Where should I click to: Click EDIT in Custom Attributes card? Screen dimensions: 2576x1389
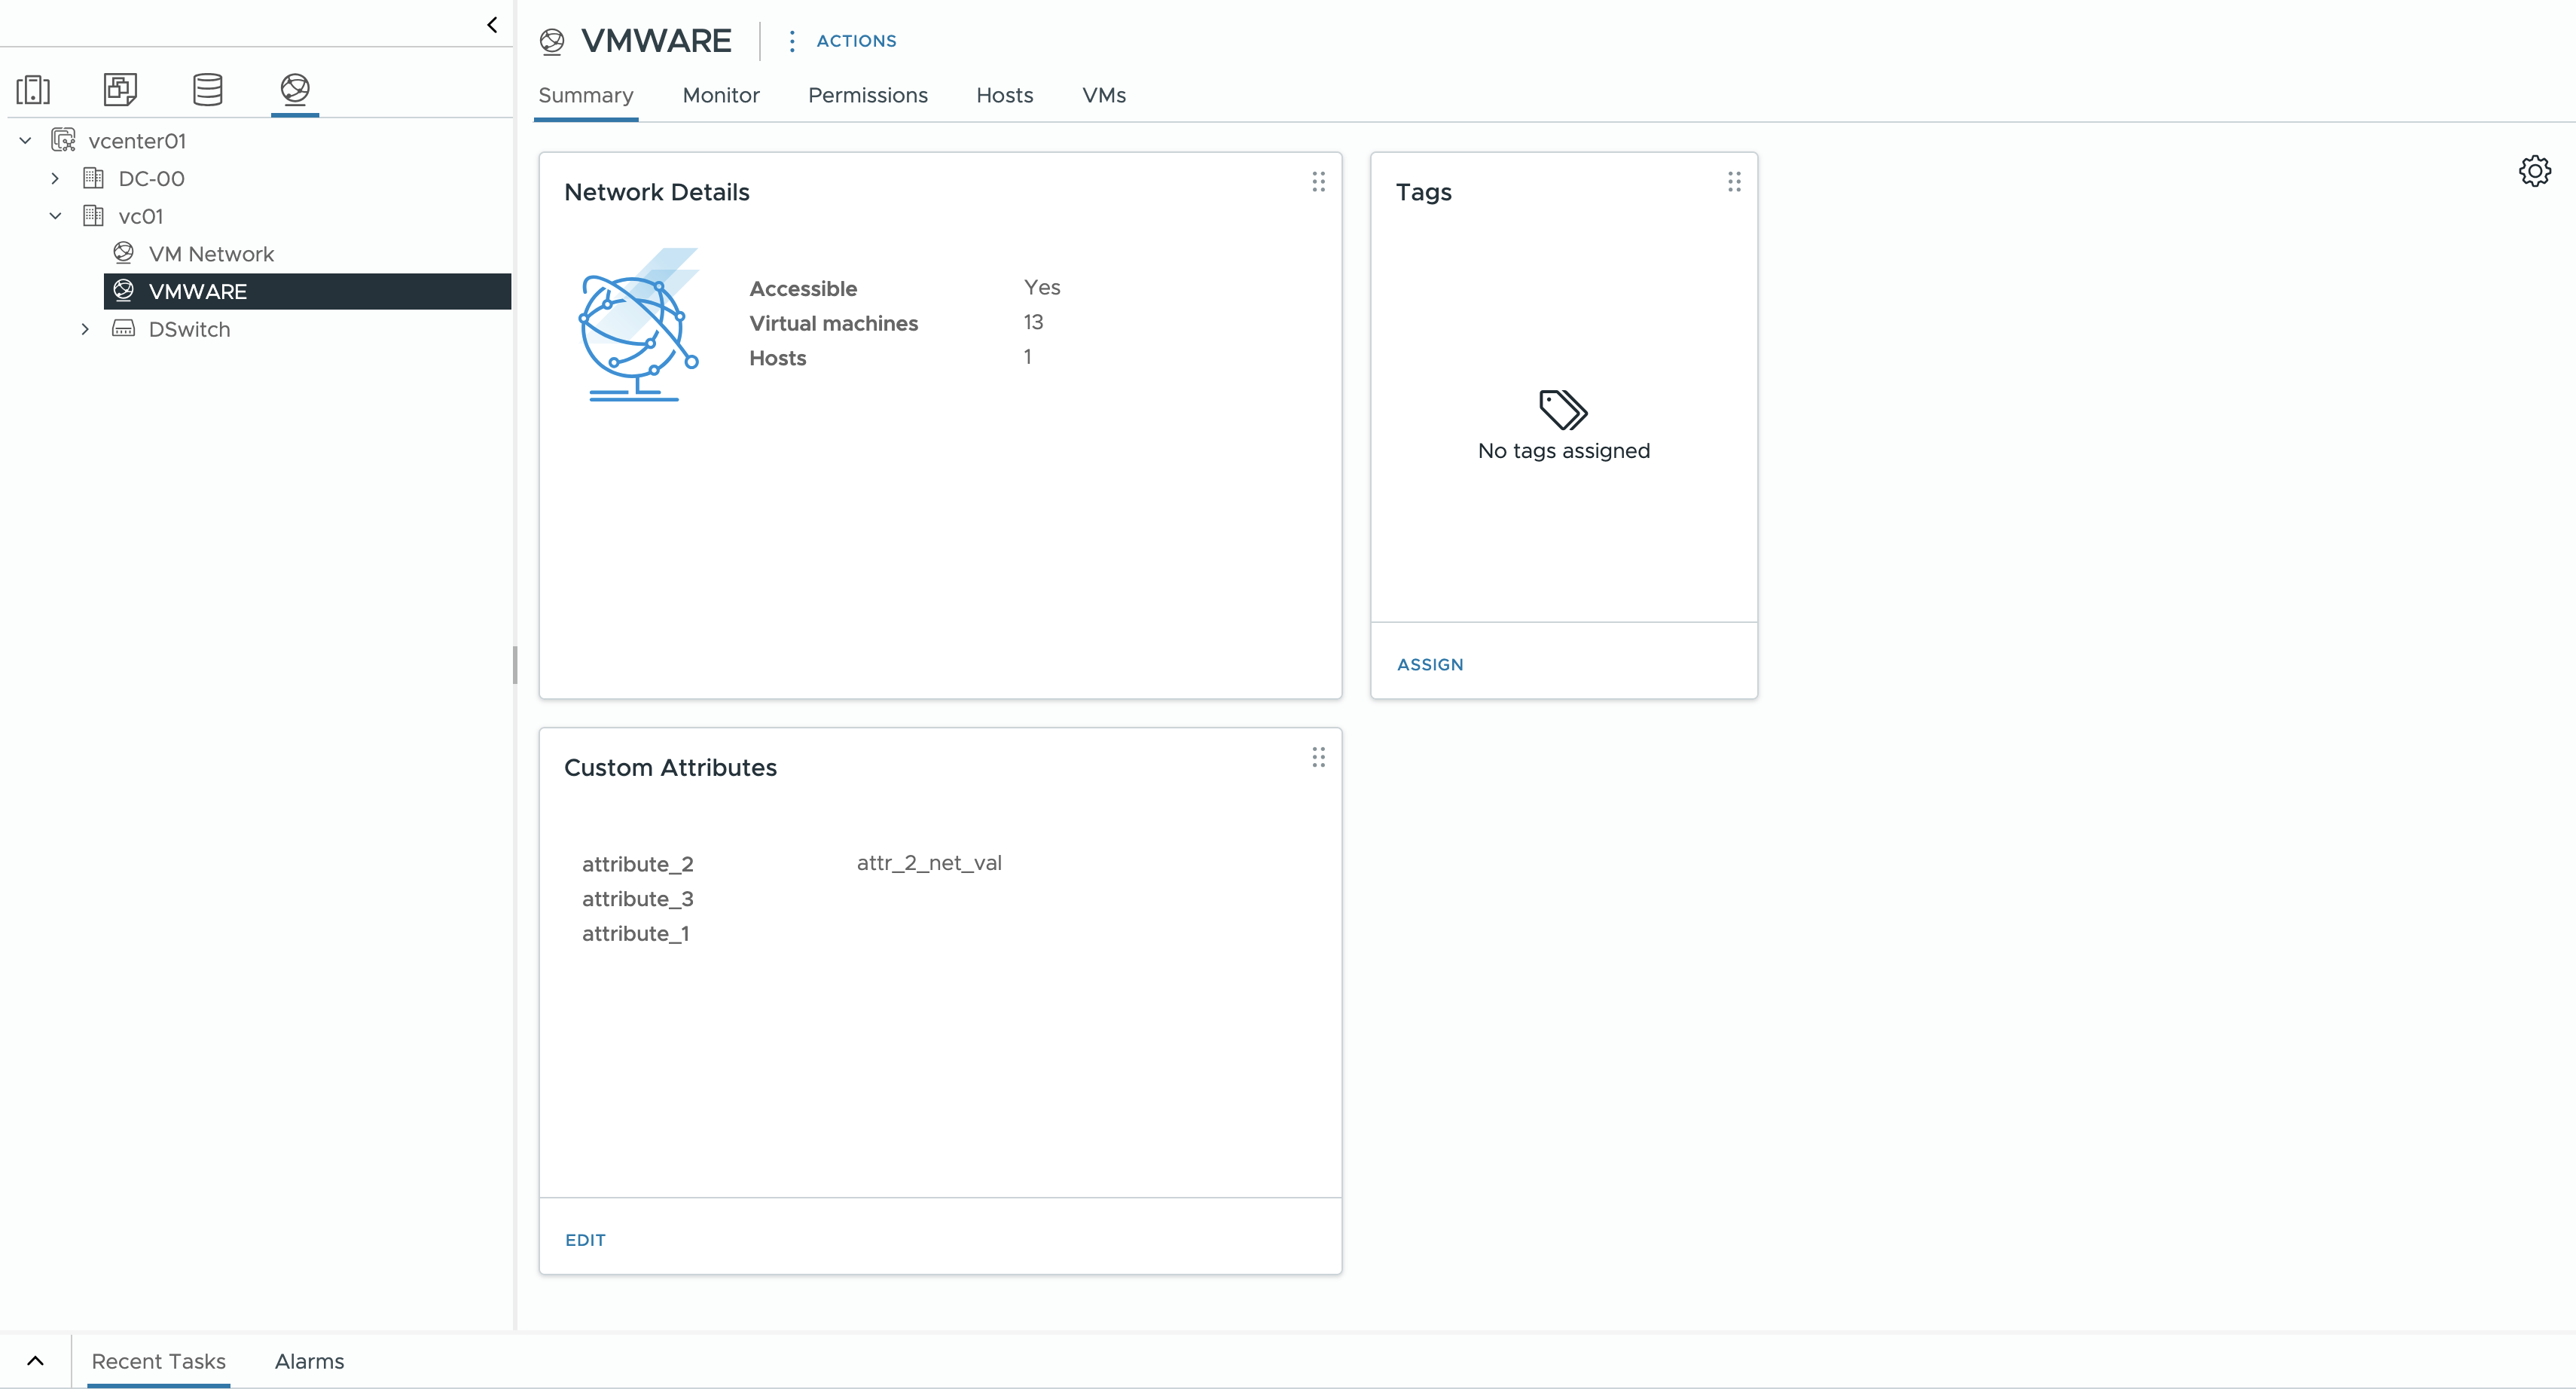585,1240
